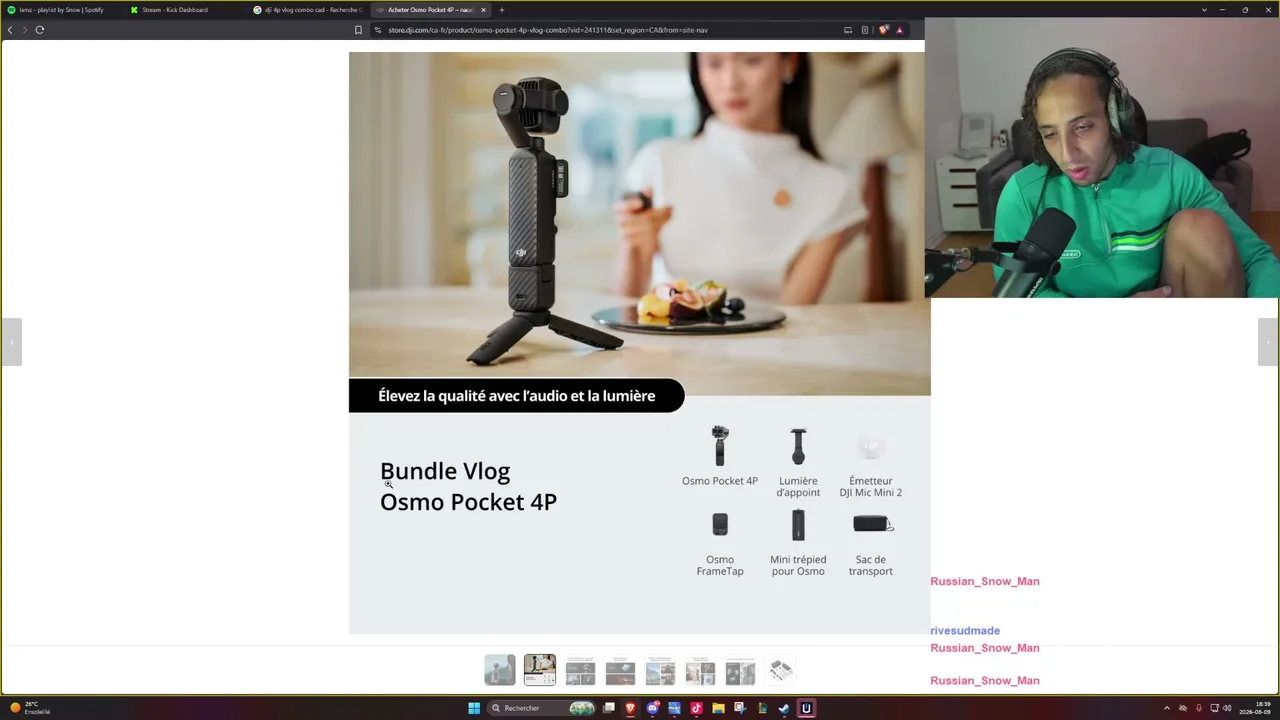Image resolution: width=1280 pixels, height=720 pixels.
Task: Select the third product gallery thumbnail
Action: pos(580,670)
